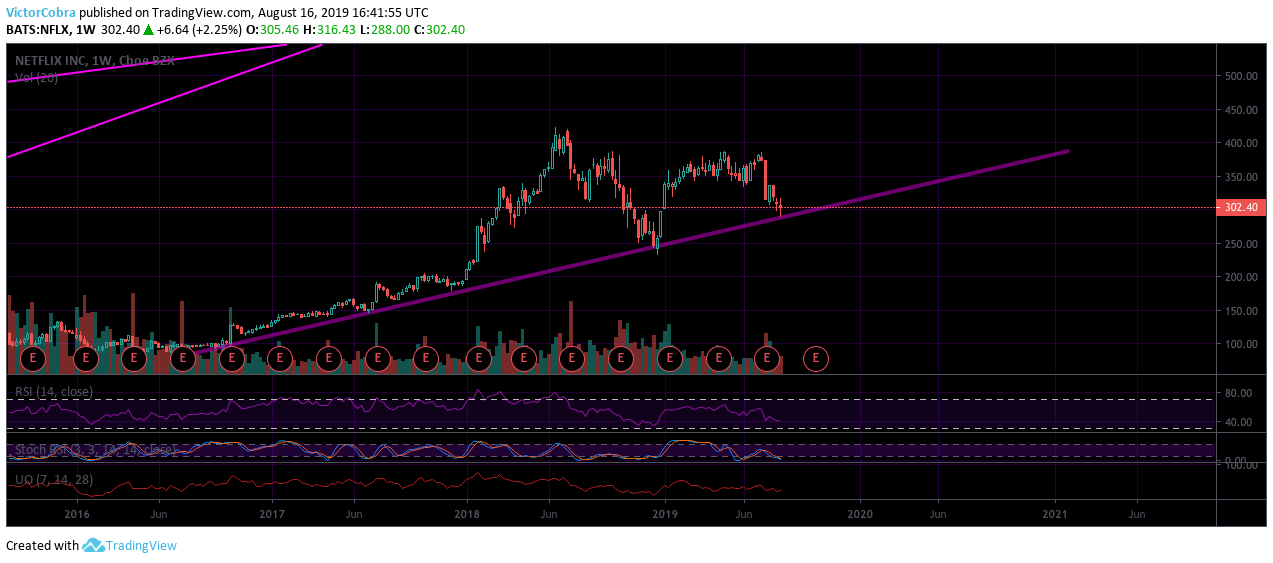The height and width of the screenshot is (563, 1273).
Task: Select the Vol (20) indicator label
Action: point(36,77)
